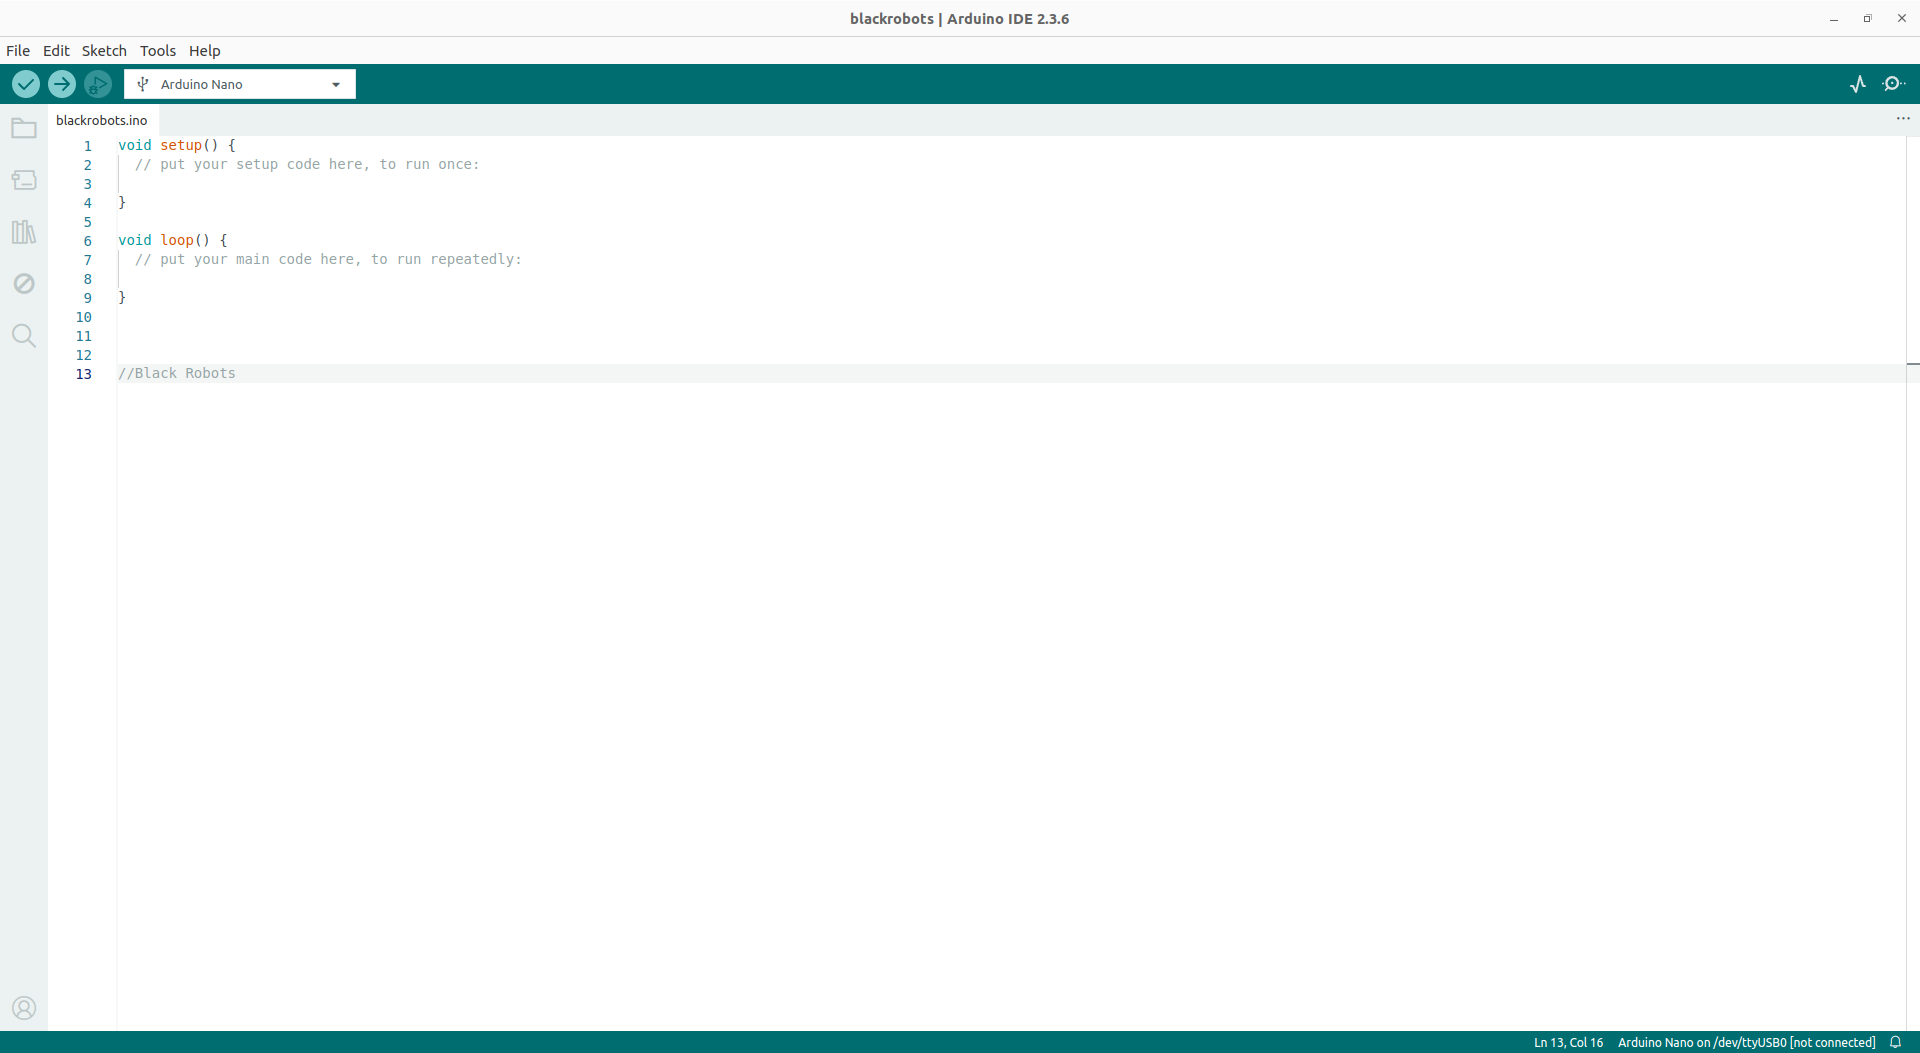This screenshot has width=1920, height=1053.
Task: Click line number 10 in gutter
Action: [84, 317]
